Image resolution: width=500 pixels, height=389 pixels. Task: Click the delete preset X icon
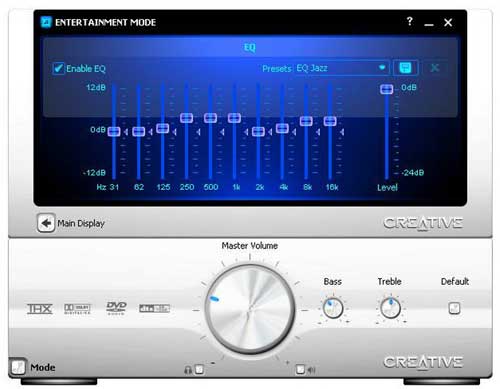(x=434, y=68)
